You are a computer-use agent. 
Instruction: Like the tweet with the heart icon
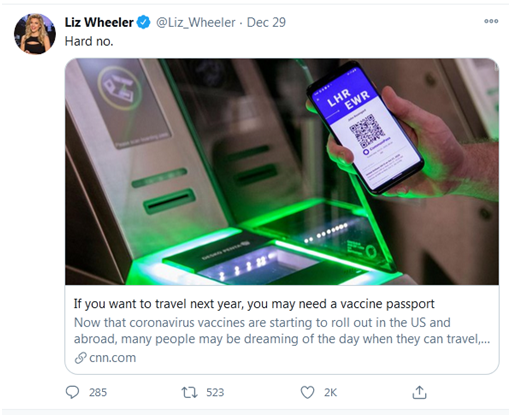(307, 392)
